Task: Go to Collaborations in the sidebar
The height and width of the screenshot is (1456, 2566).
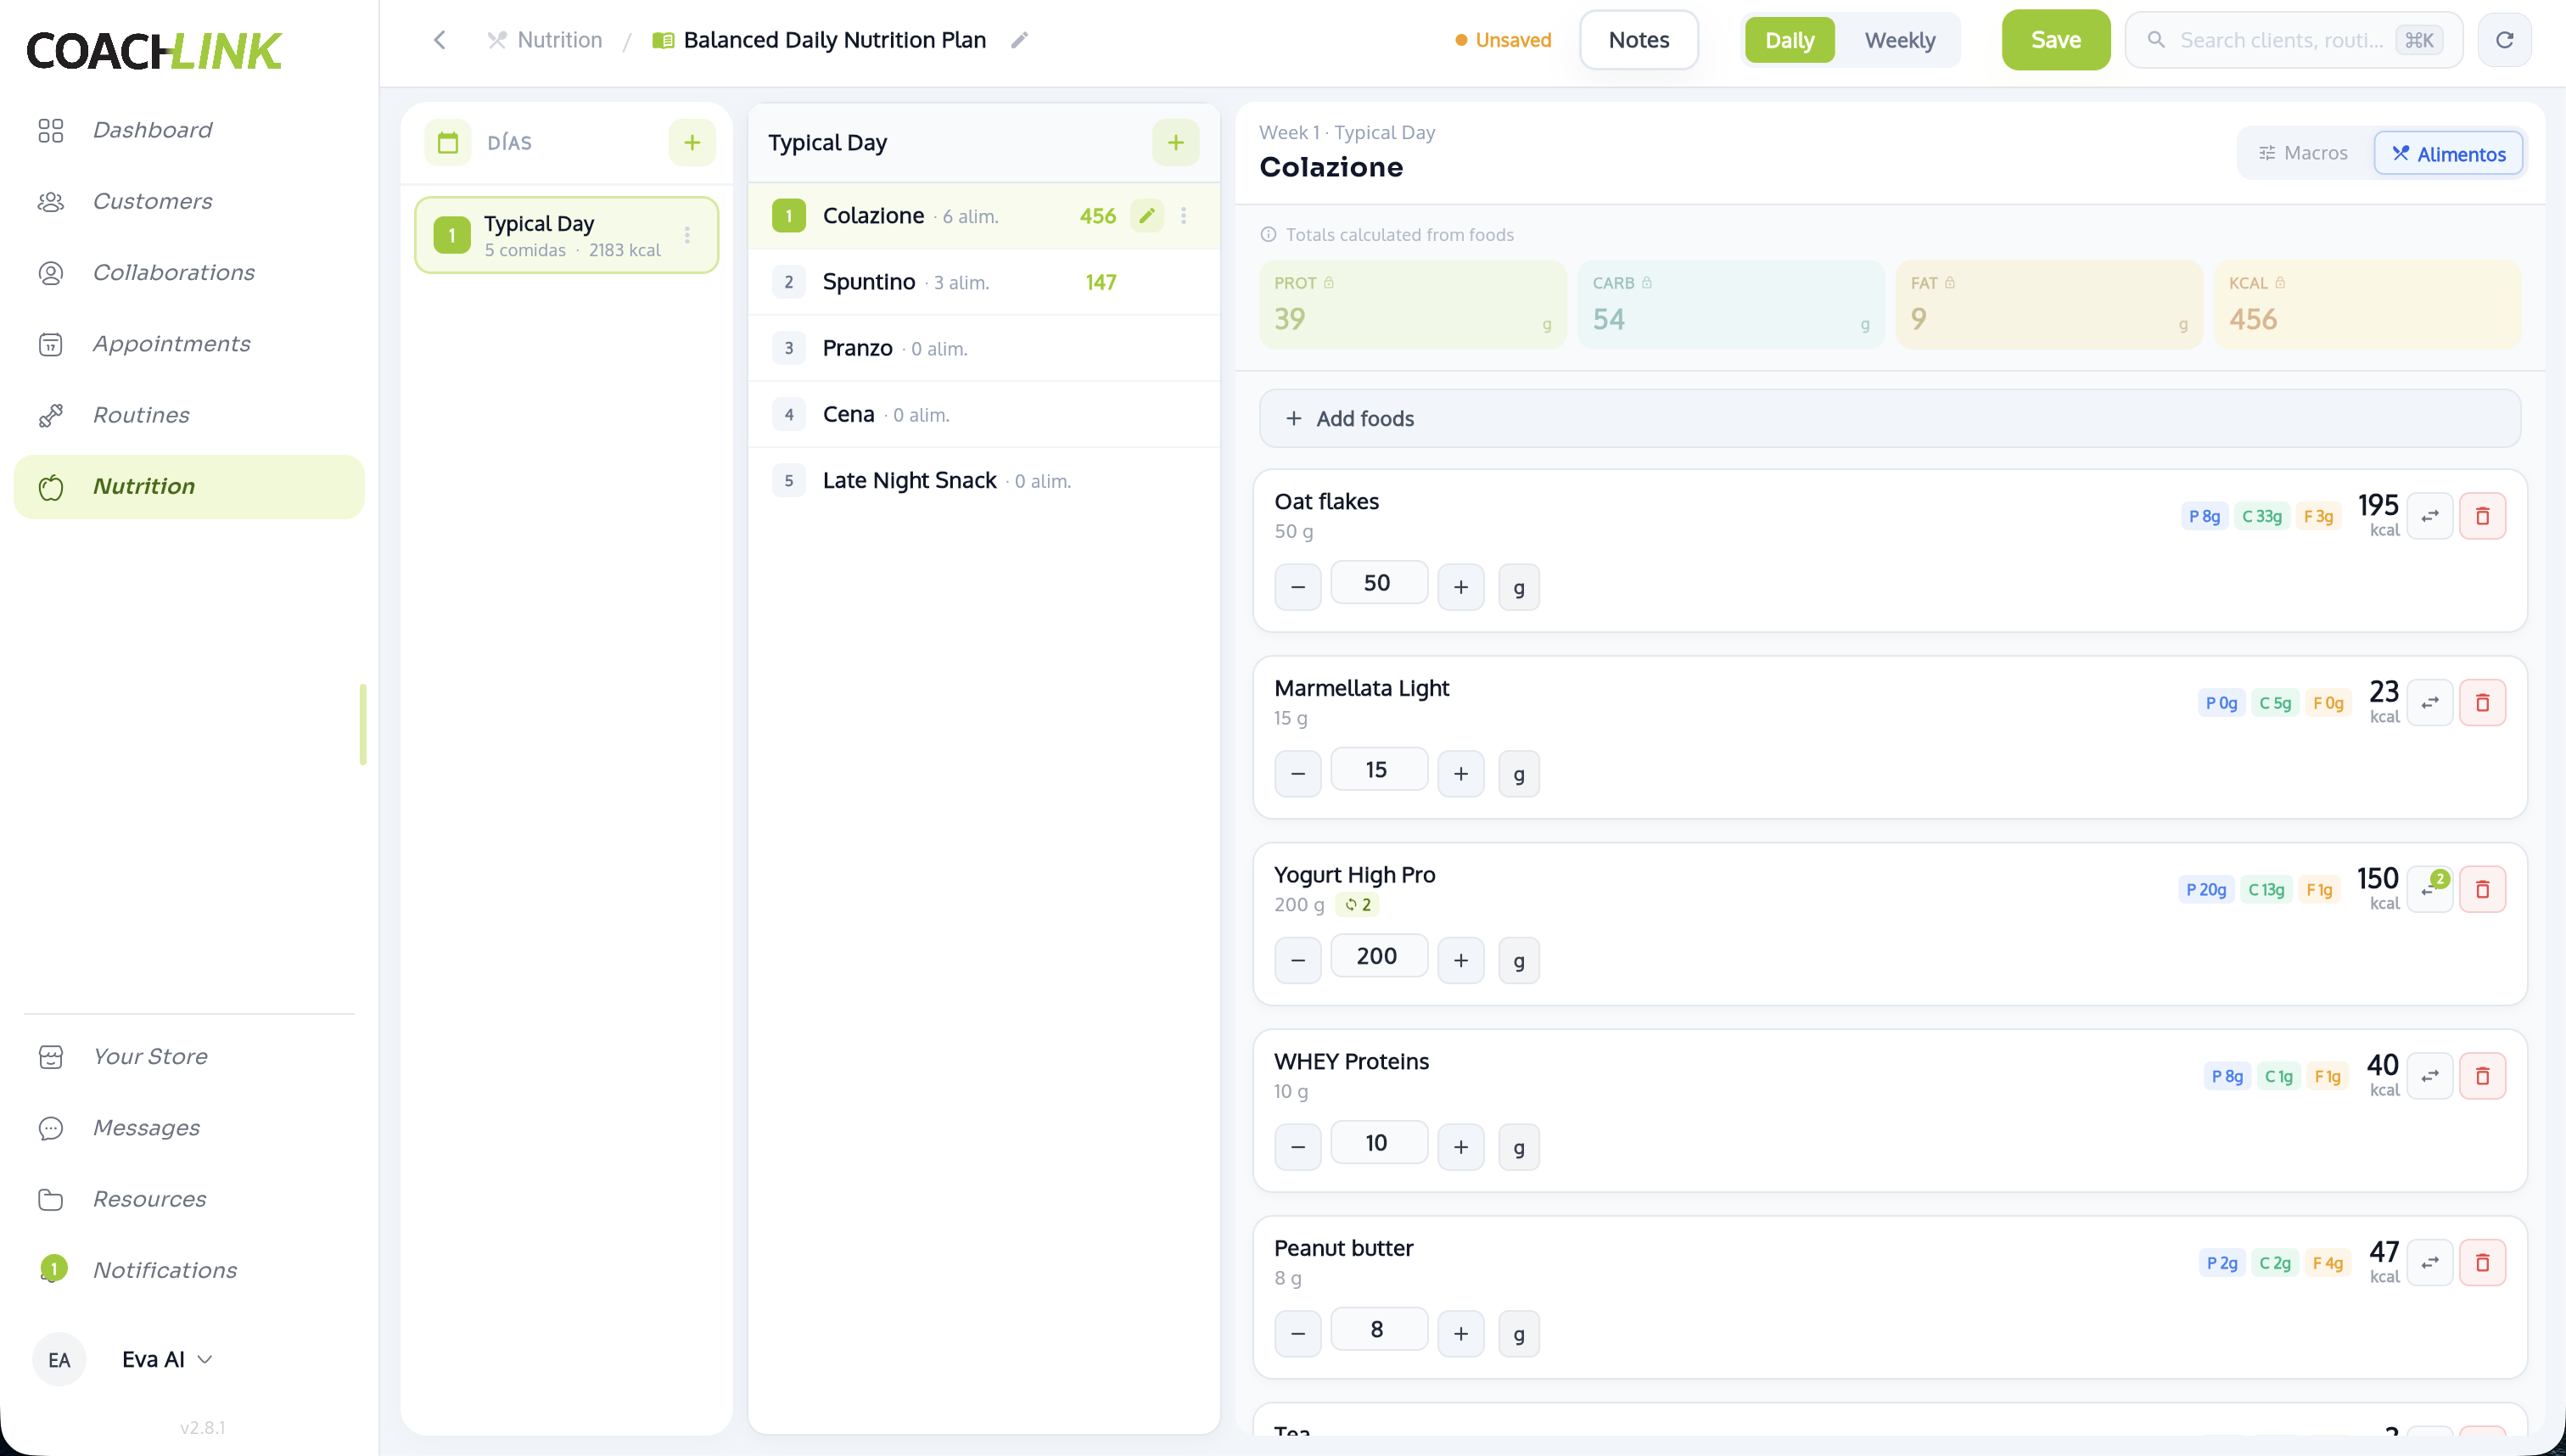Action: [173, 272]
